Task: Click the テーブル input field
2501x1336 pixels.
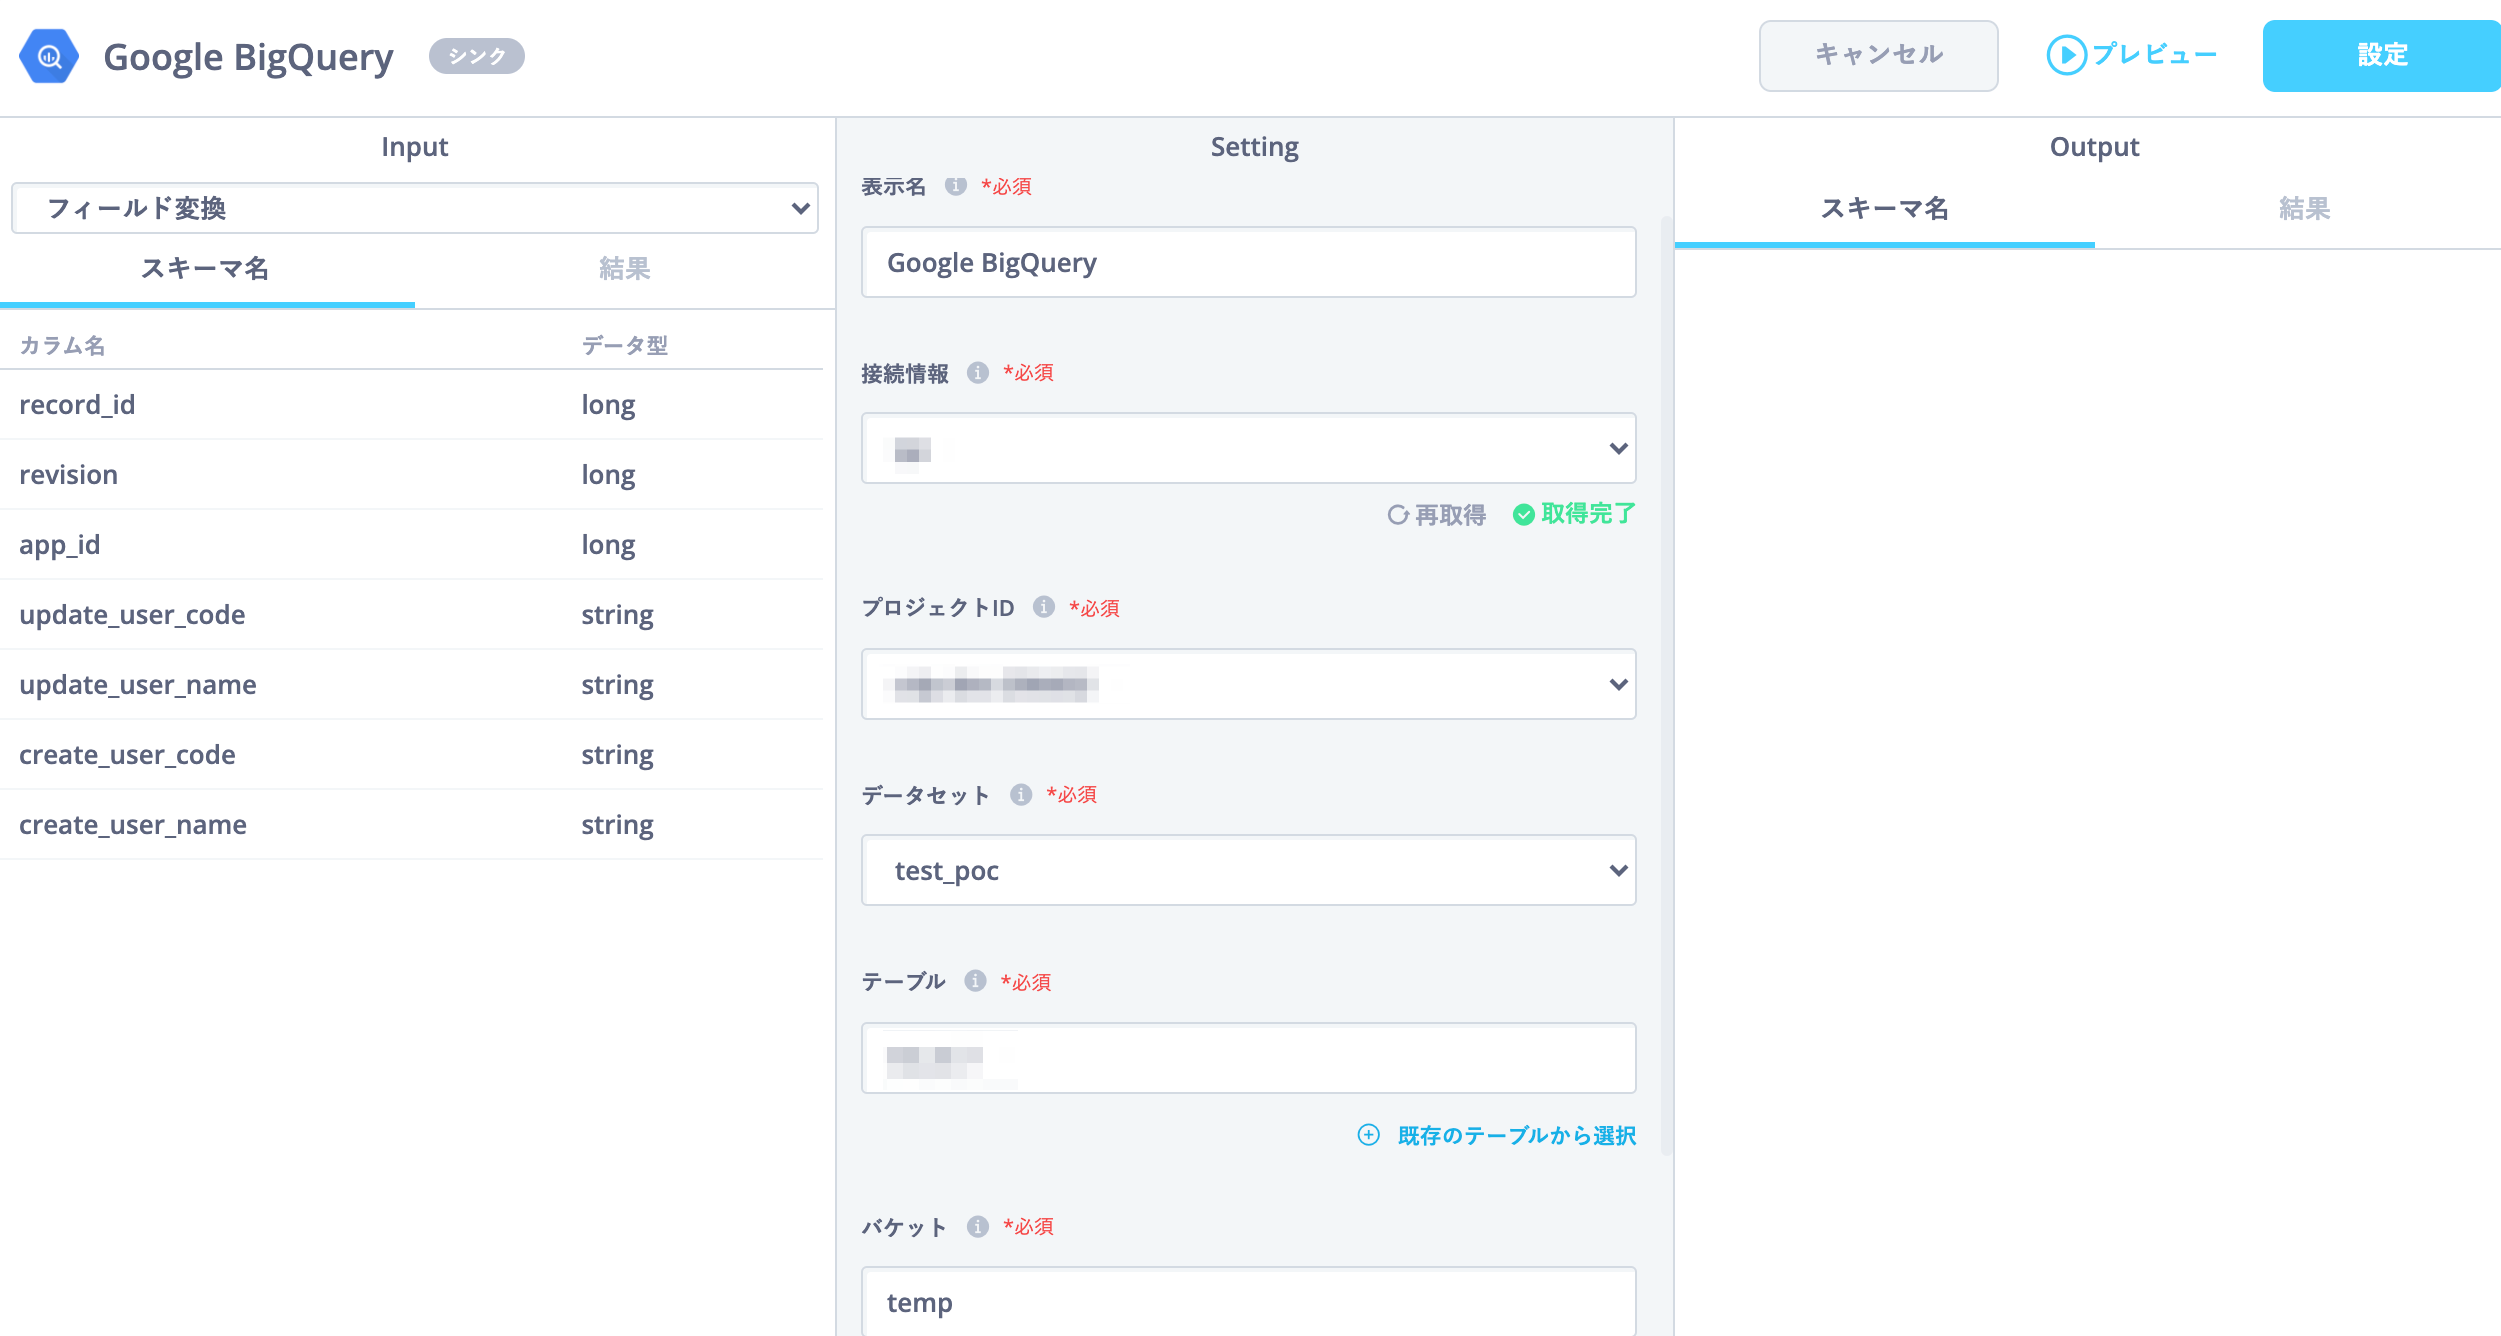Action: pos(1249,1058)
